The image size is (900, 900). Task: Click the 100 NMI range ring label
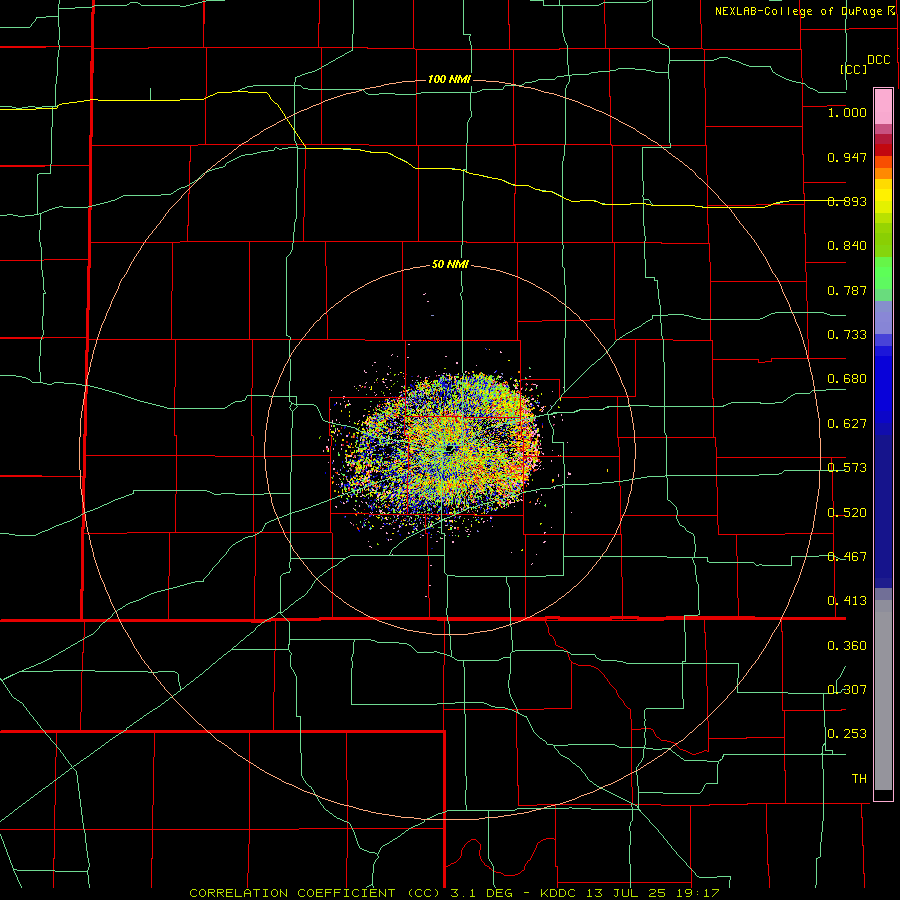[449, 79]
